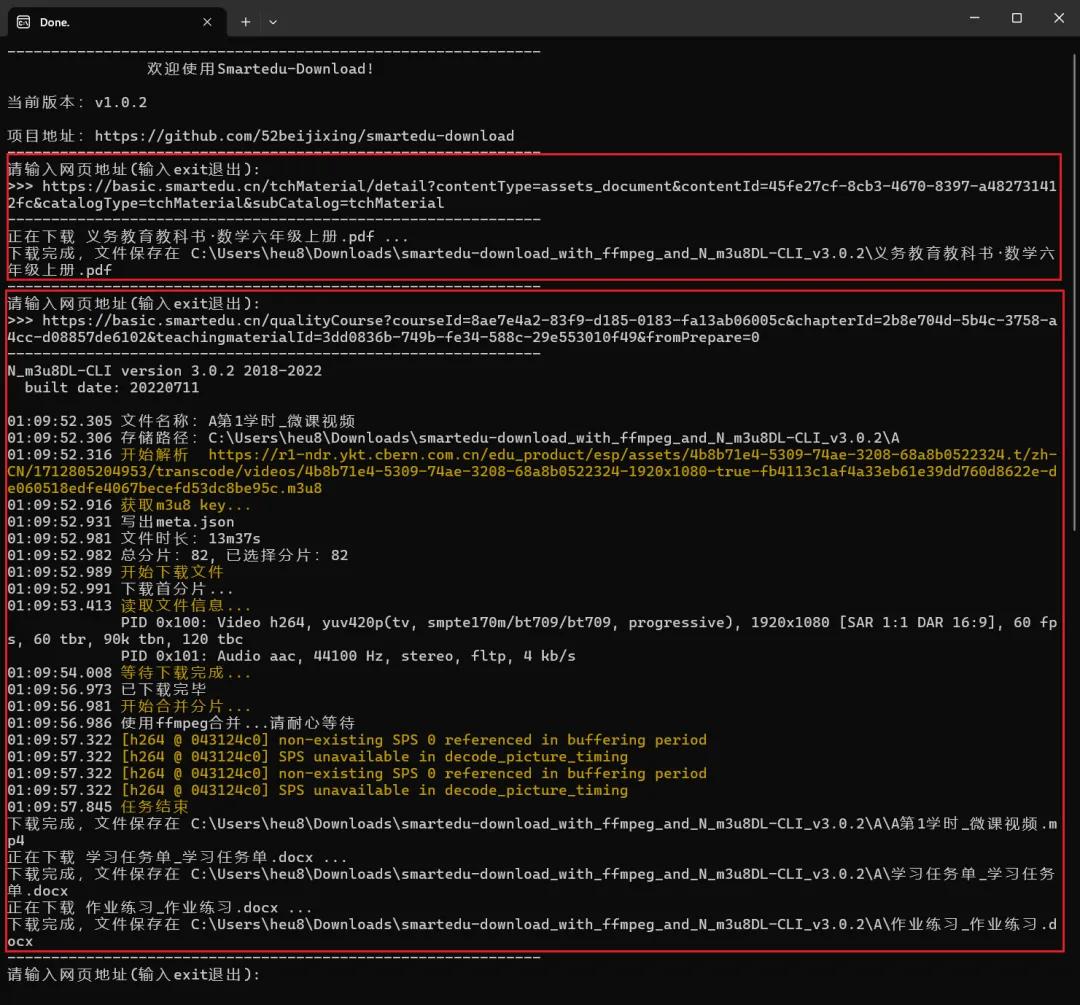
Task: Minimize the terminal window
Action: [974, 18]
